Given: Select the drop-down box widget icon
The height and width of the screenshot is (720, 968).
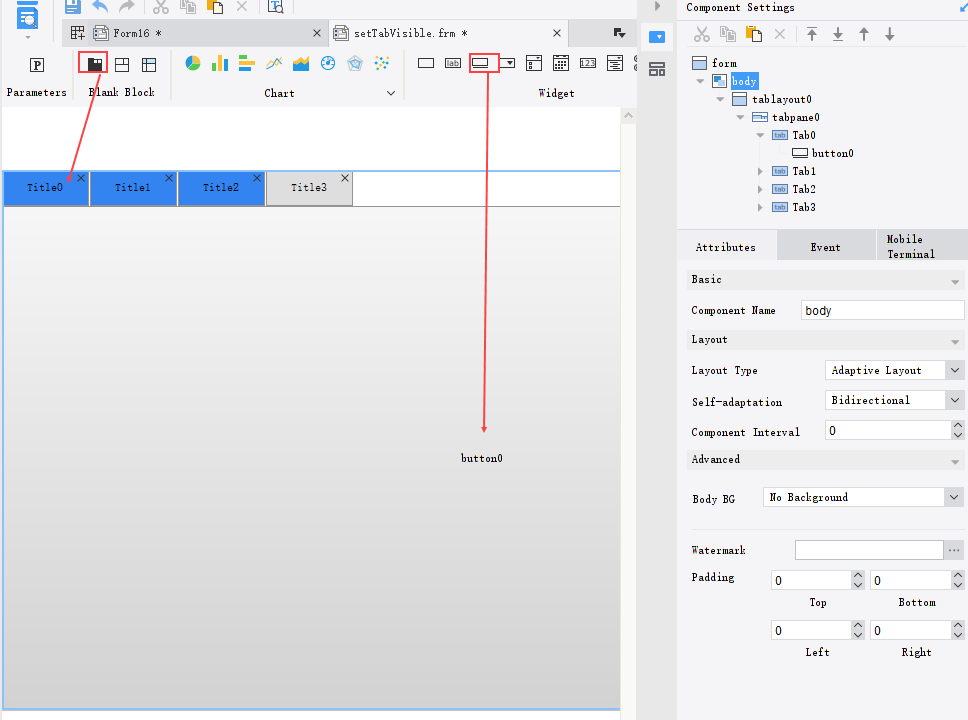Looking at the screenshot, I should click(x=507, y=63).
